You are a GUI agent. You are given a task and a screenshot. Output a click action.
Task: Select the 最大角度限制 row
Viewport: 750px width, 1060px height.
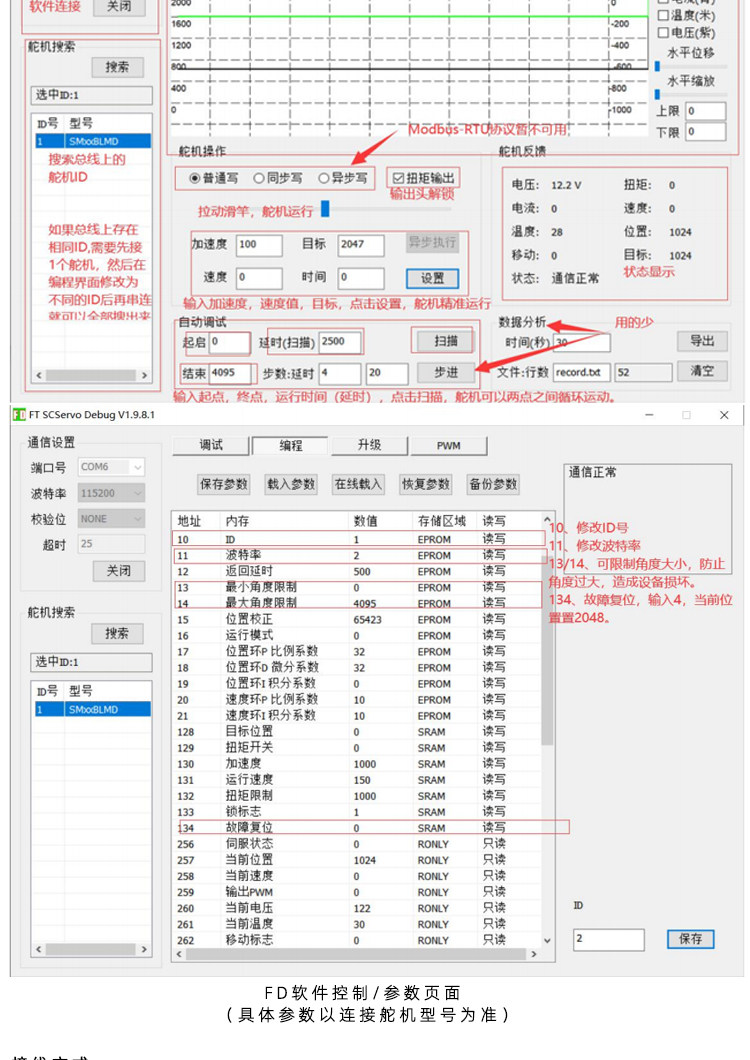coord(357,603)
